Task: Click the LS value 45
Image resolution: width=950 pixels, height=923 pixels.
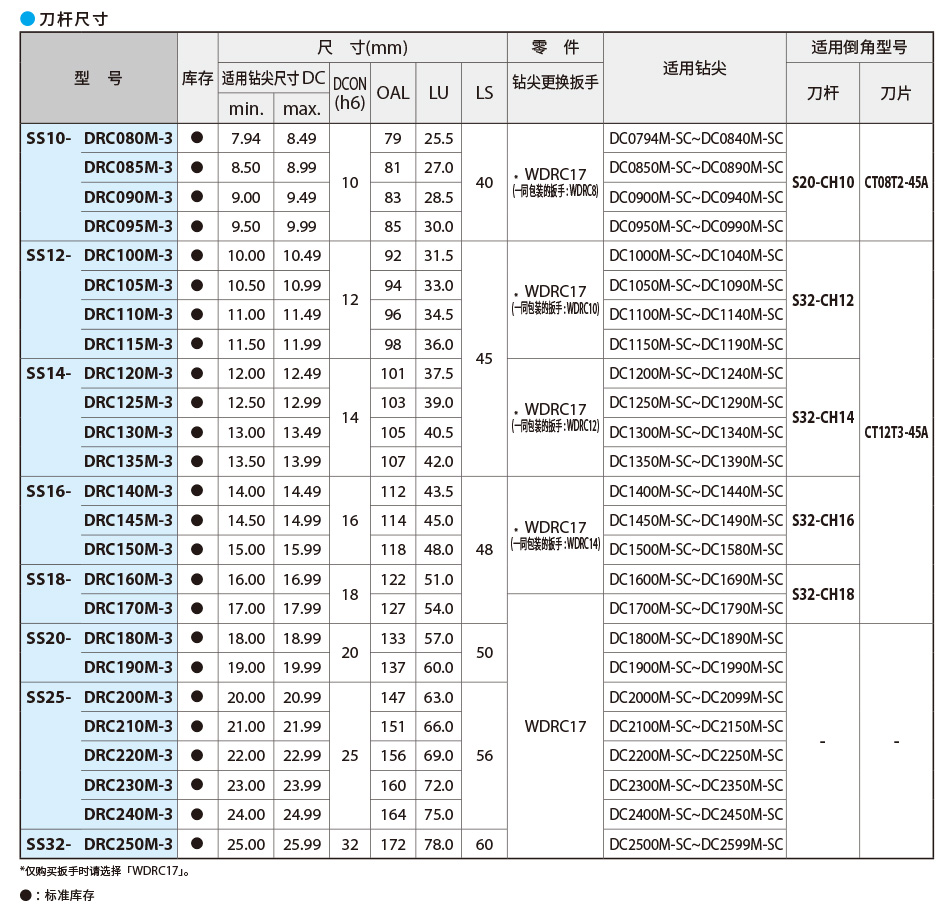Action: (484, 359)
